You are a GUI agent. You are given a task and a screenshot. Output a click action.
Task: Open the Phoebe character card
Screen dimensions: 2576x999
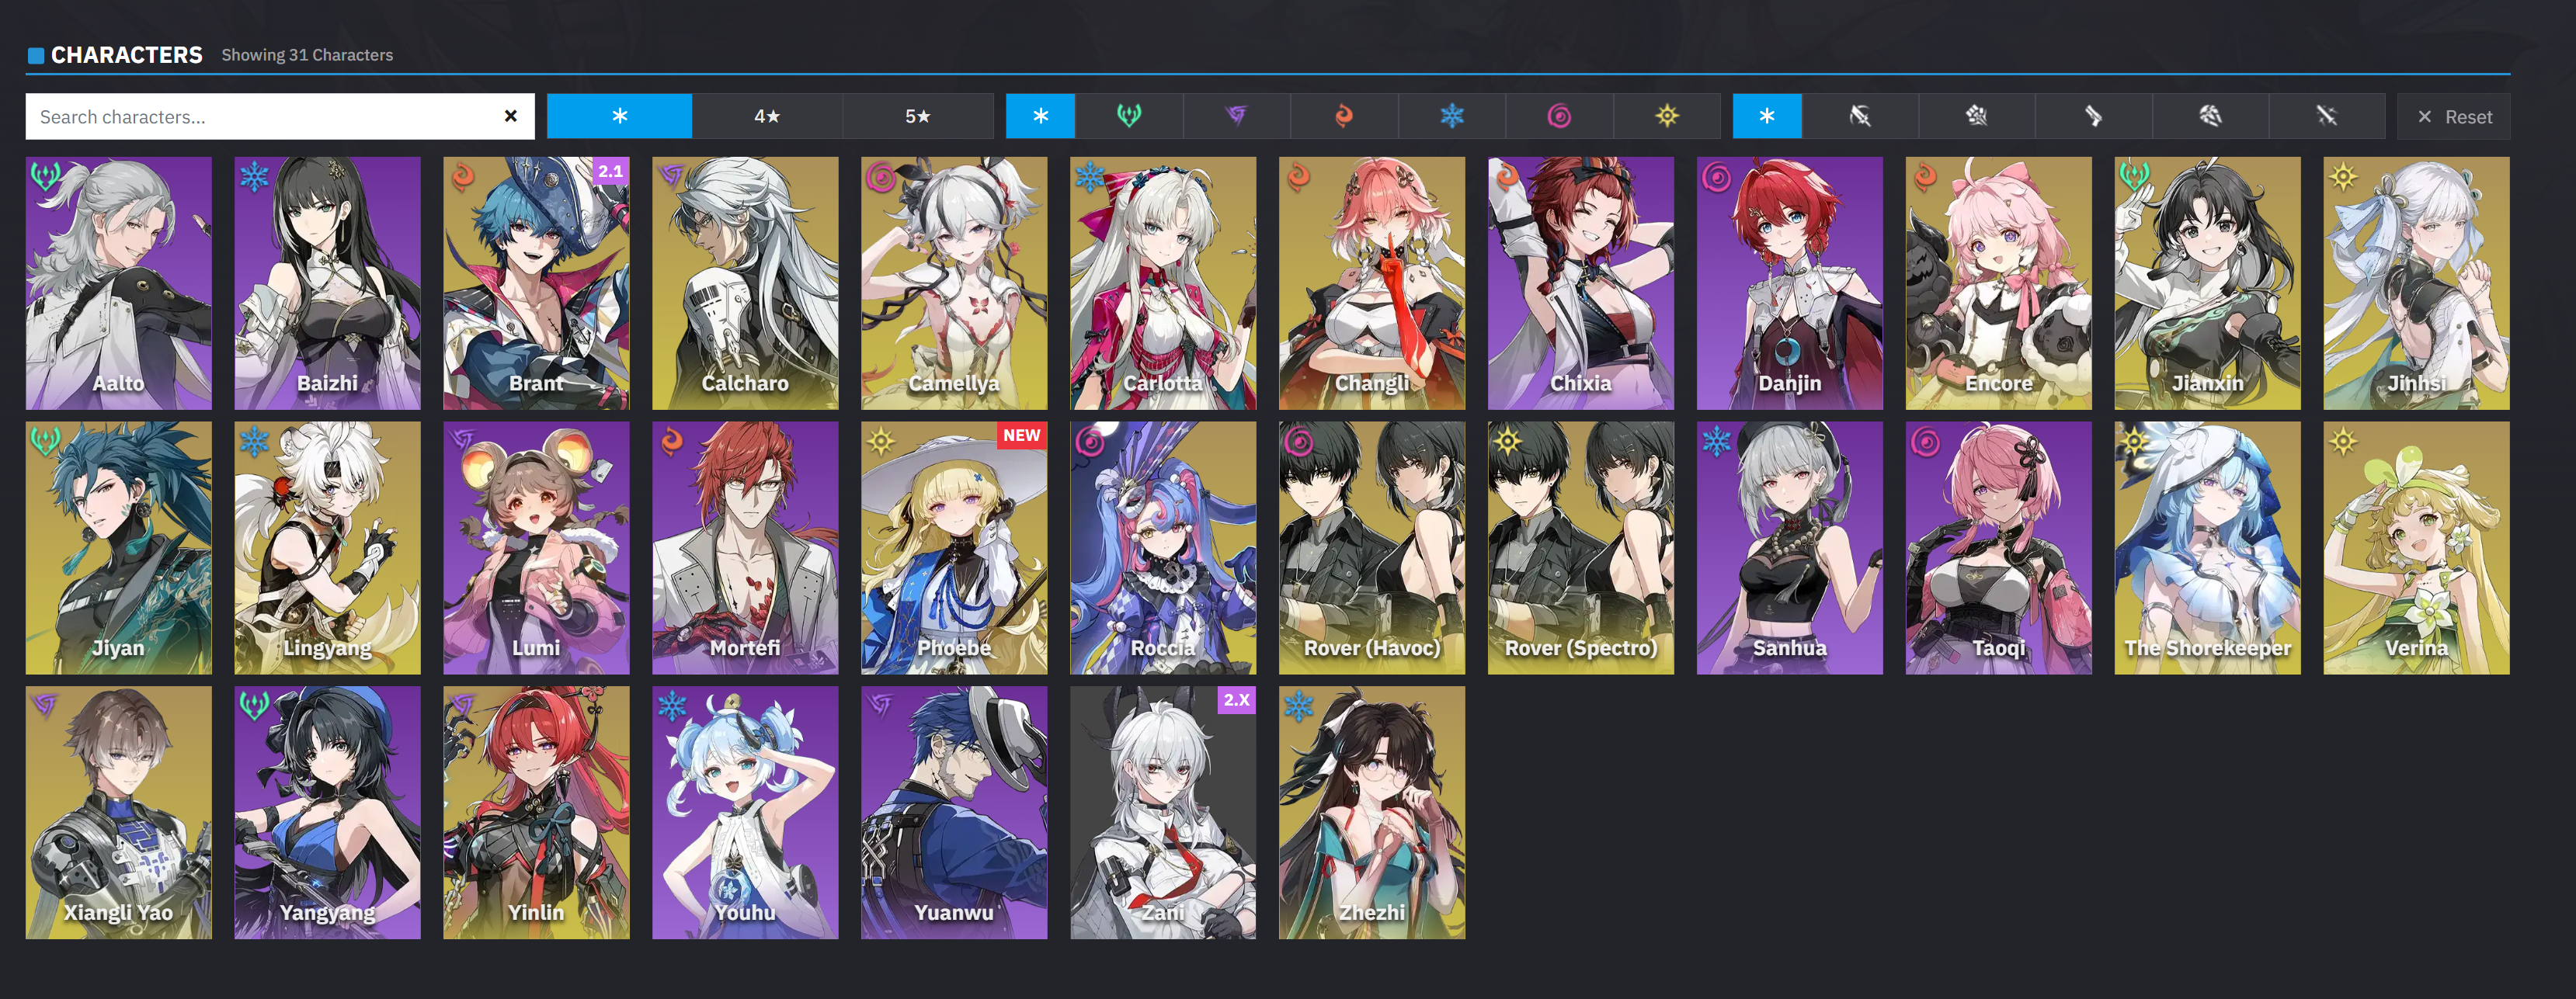[x=954, y=547]
